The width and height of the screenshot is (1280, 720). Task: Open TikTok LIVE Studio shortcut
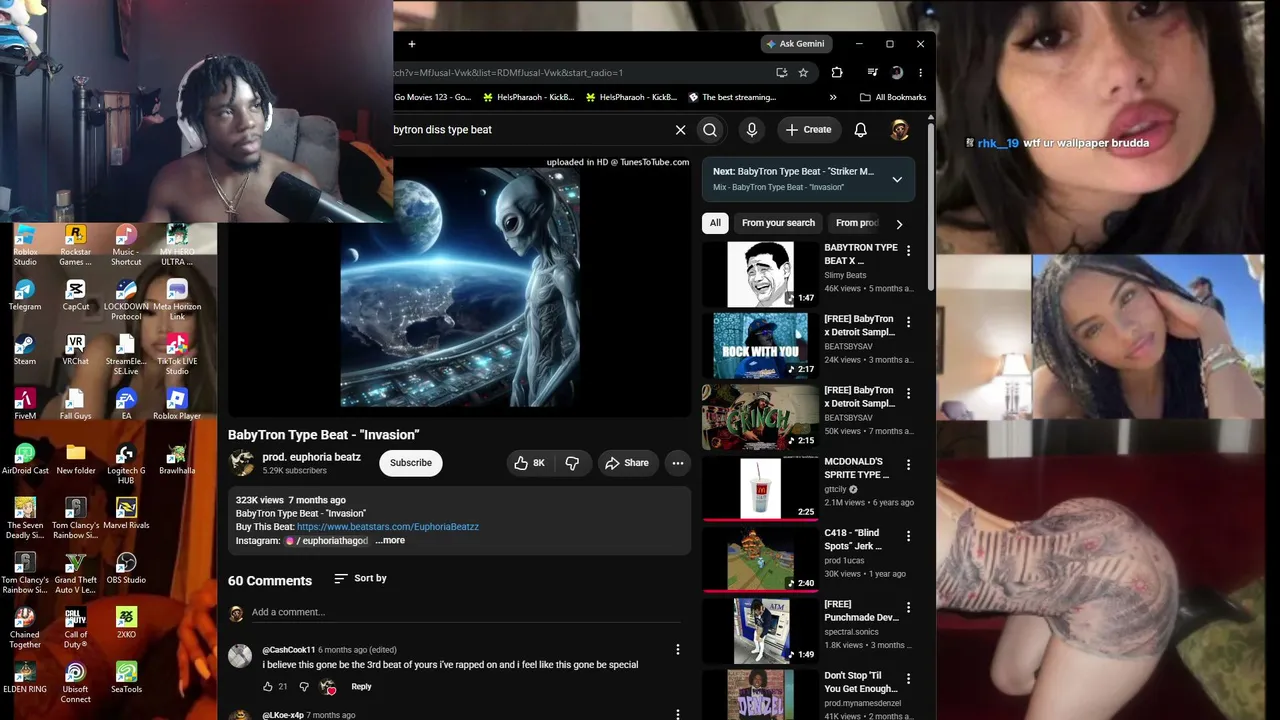pos(177,356)
